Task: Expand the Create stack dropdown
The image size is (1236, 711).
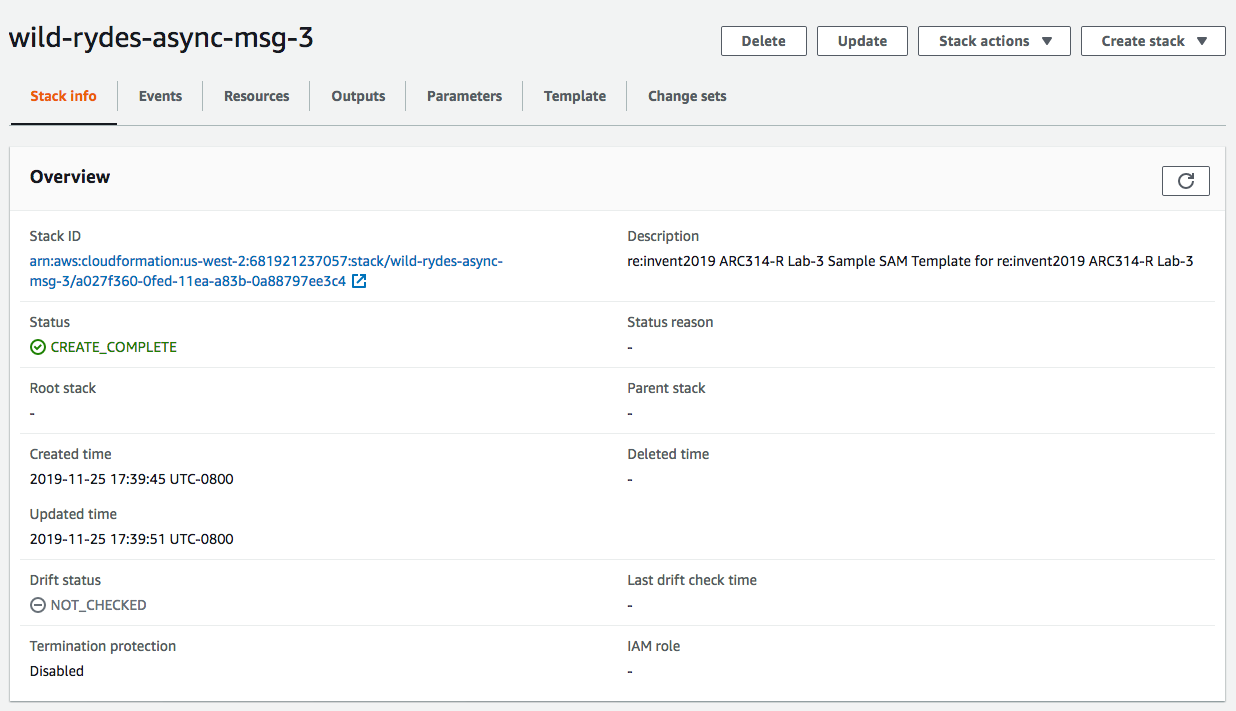Action: pos(1153,41)
